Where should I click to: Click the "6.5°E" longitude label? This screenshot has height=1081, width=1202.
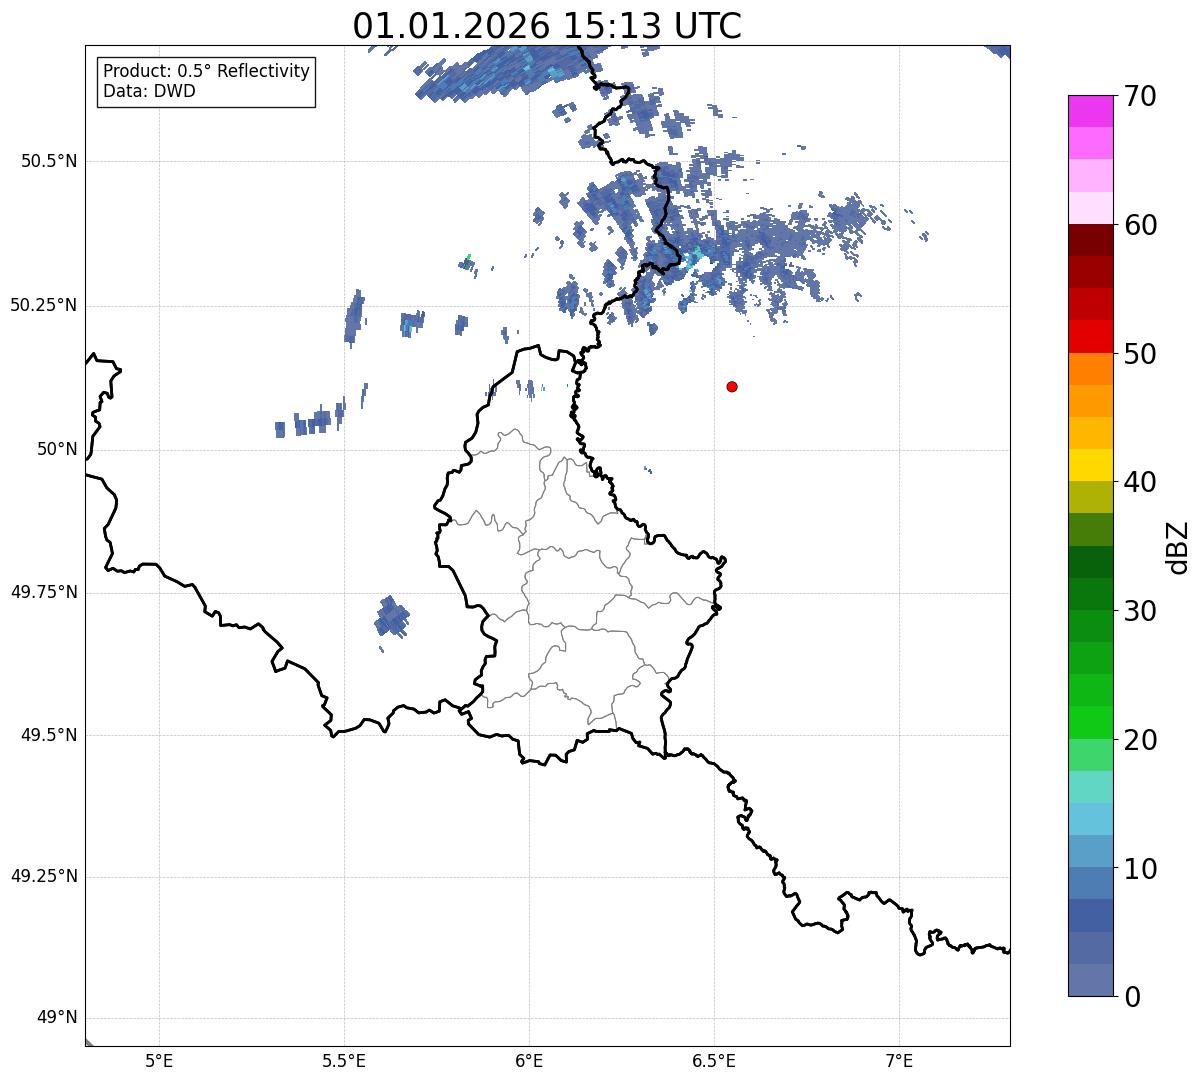click(x=714, y=1061)
